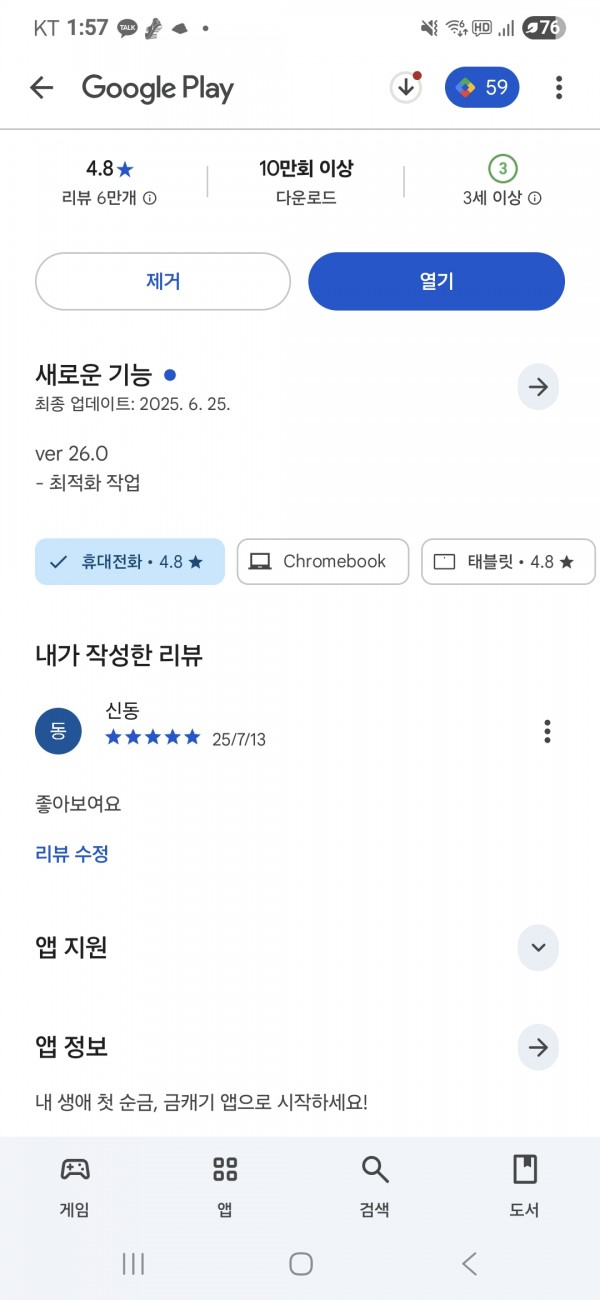This screenshot has height=1300, width=600.
Task: Switch to the 게임 tab
Action: click(75, 1187)
